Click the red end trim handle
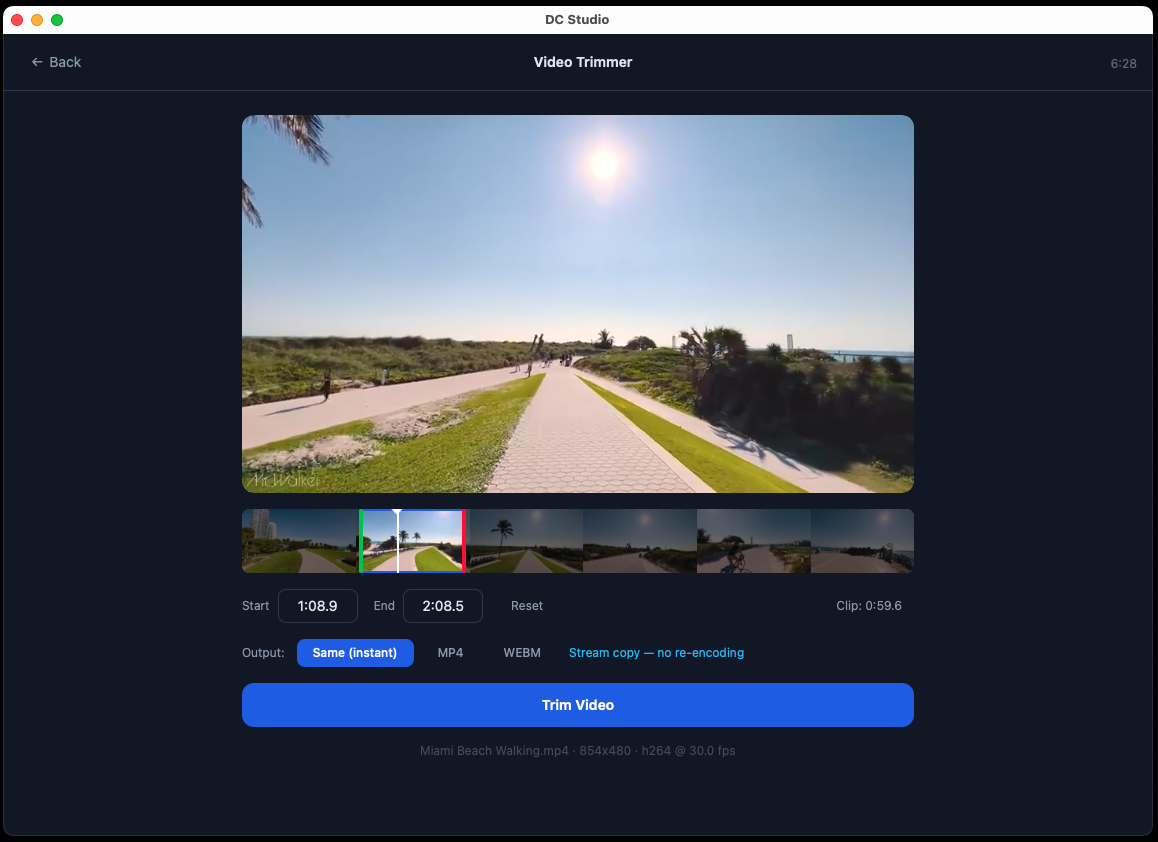1158x842 pixels. pyautogui.click(x=464, y=540)
